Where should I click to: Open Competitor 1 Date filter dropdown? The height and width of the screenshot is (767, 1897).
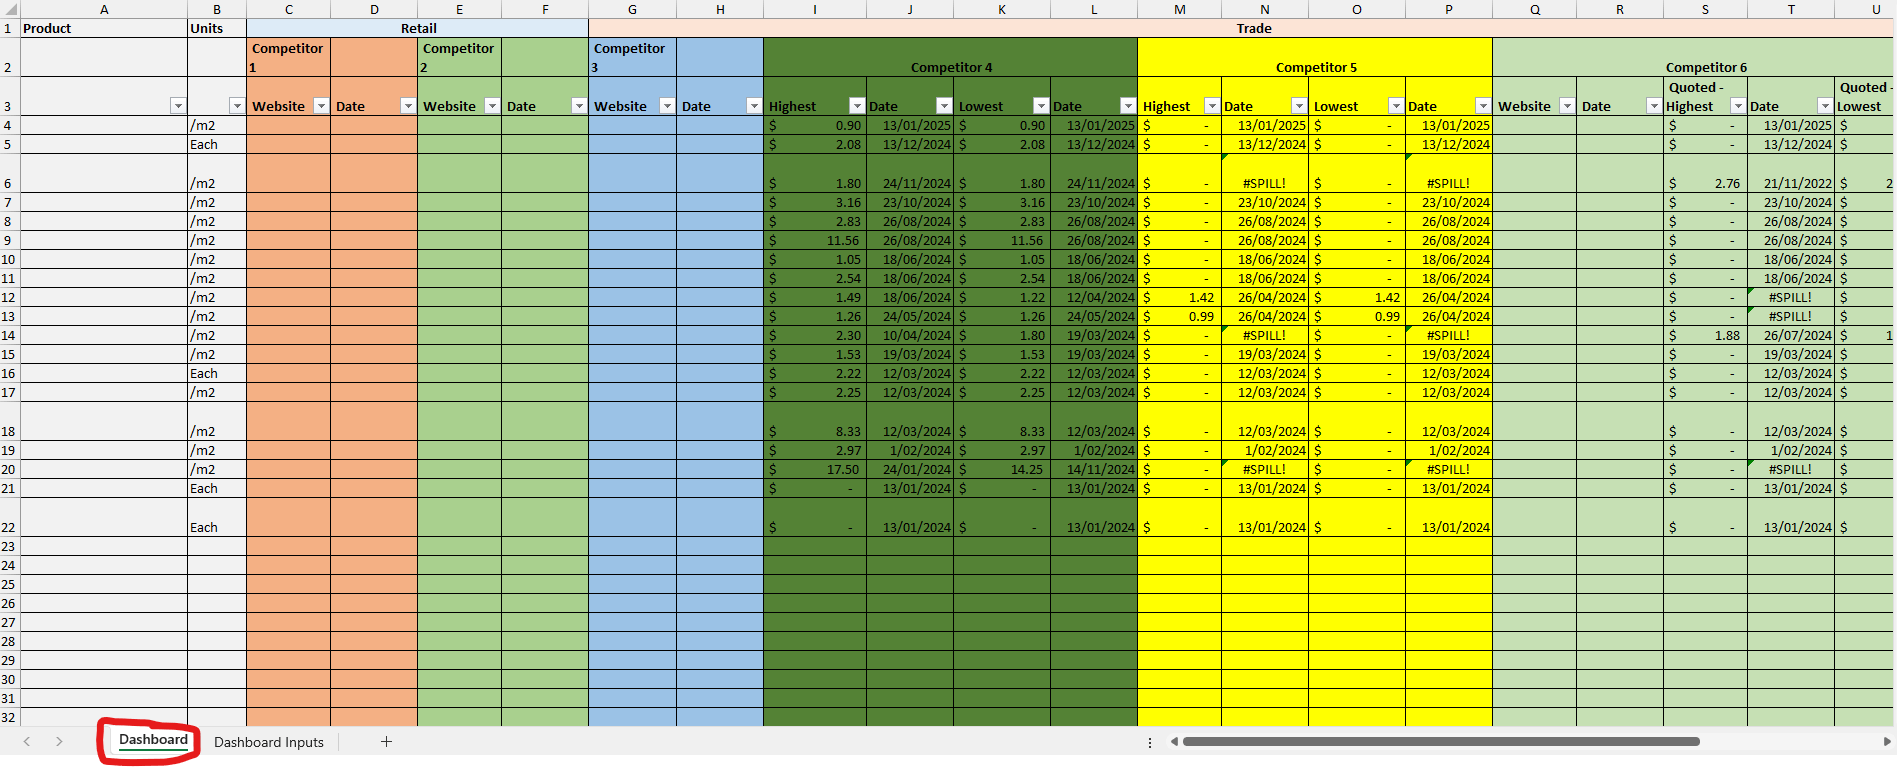(407, 106)
